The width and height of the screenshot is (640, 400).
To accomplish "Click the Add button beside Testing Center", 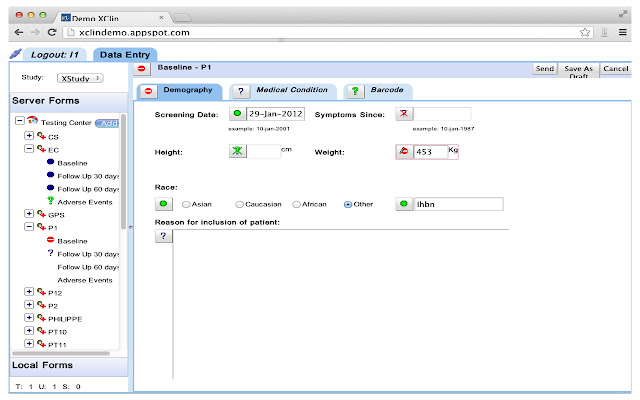I will click(x=107, y=123).
